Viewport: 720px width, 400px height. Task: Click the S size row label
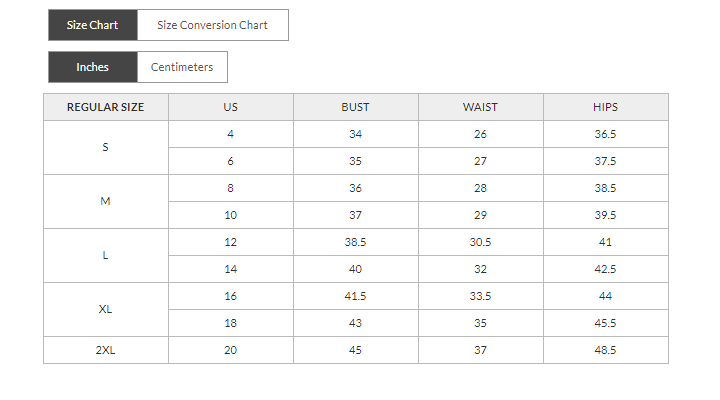coord(105,147)
